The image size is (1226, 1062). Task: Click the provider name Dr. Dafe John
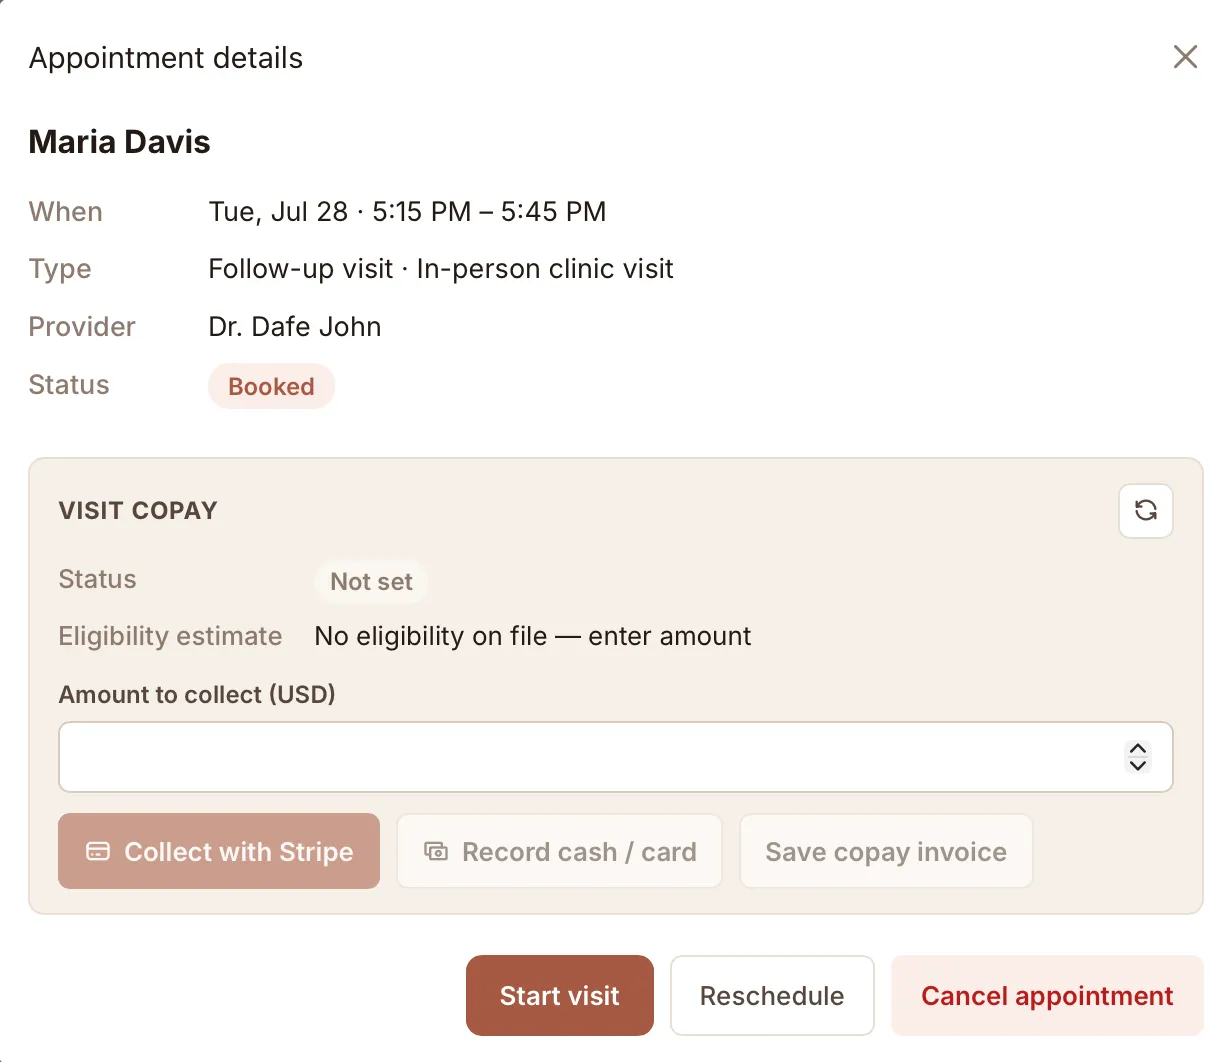click(295, 327)
